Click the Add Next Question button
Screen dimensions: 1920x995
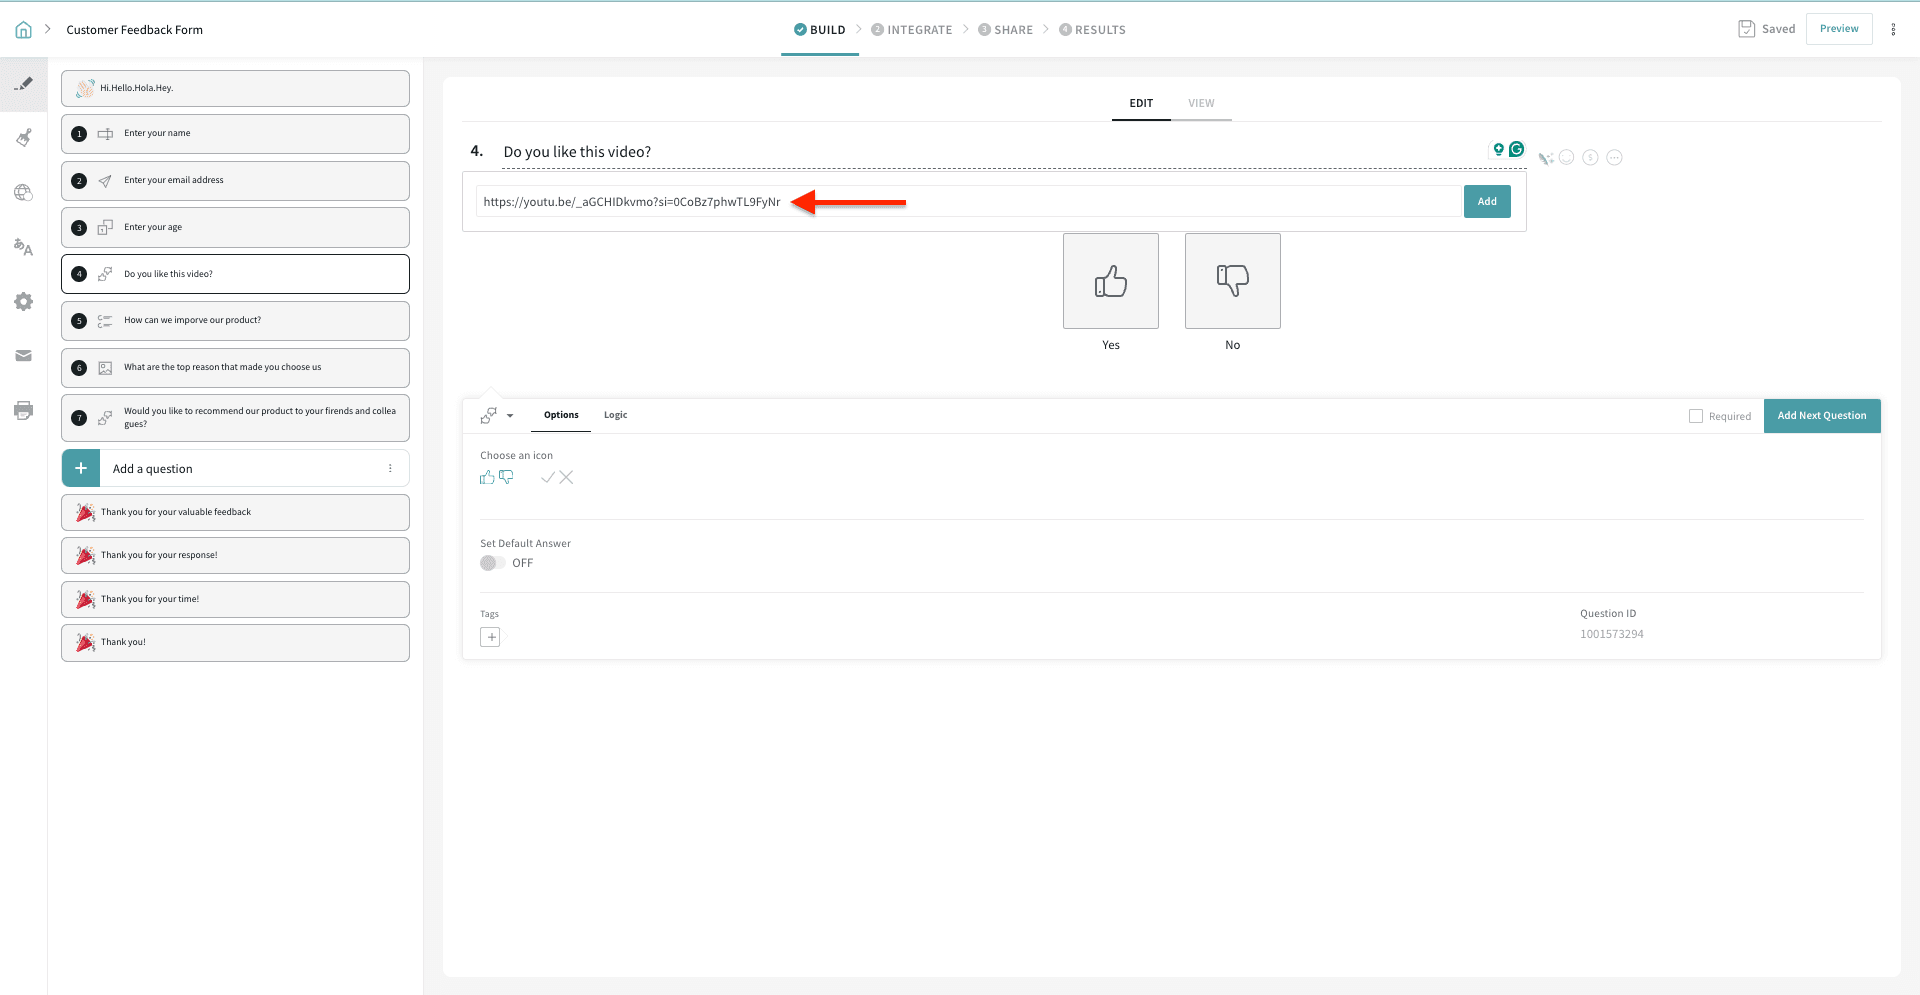tap(1822, 415)
